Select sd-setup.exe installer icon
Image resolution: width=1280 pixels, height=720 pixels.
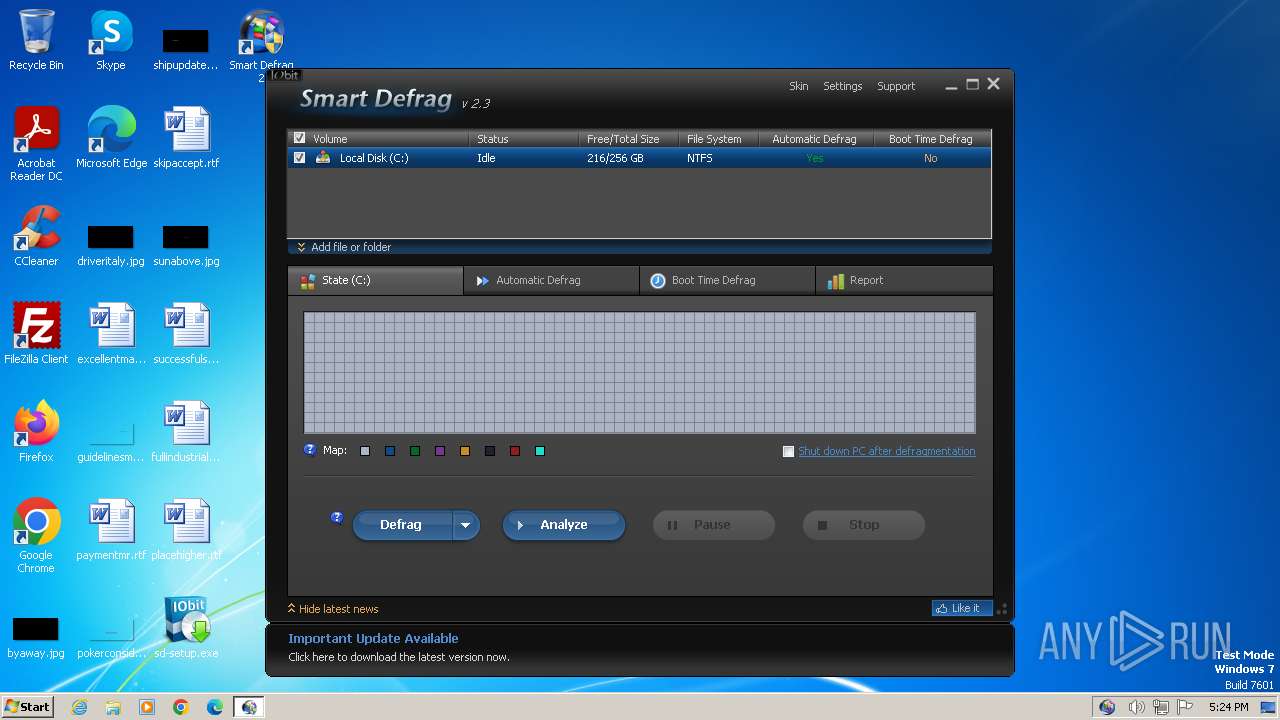(186, 628)
